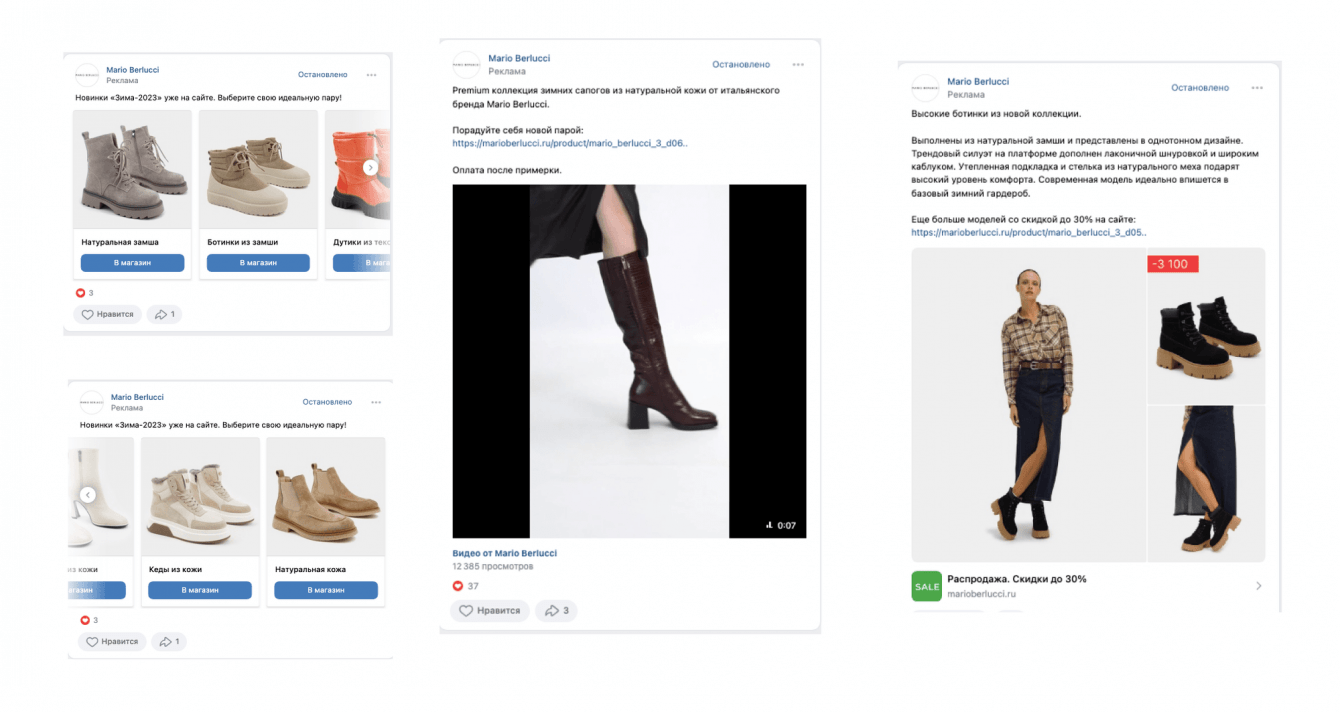Click share arrow with count 3 in video ad

pos(556,610)
